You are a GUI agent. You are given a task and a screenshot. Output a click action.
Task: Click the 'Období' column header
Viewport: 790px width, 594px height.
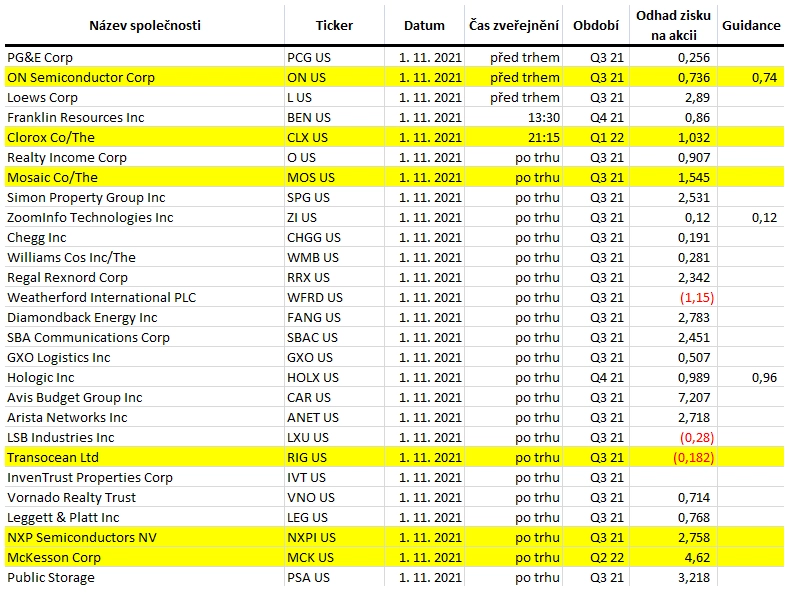[596, 26]
